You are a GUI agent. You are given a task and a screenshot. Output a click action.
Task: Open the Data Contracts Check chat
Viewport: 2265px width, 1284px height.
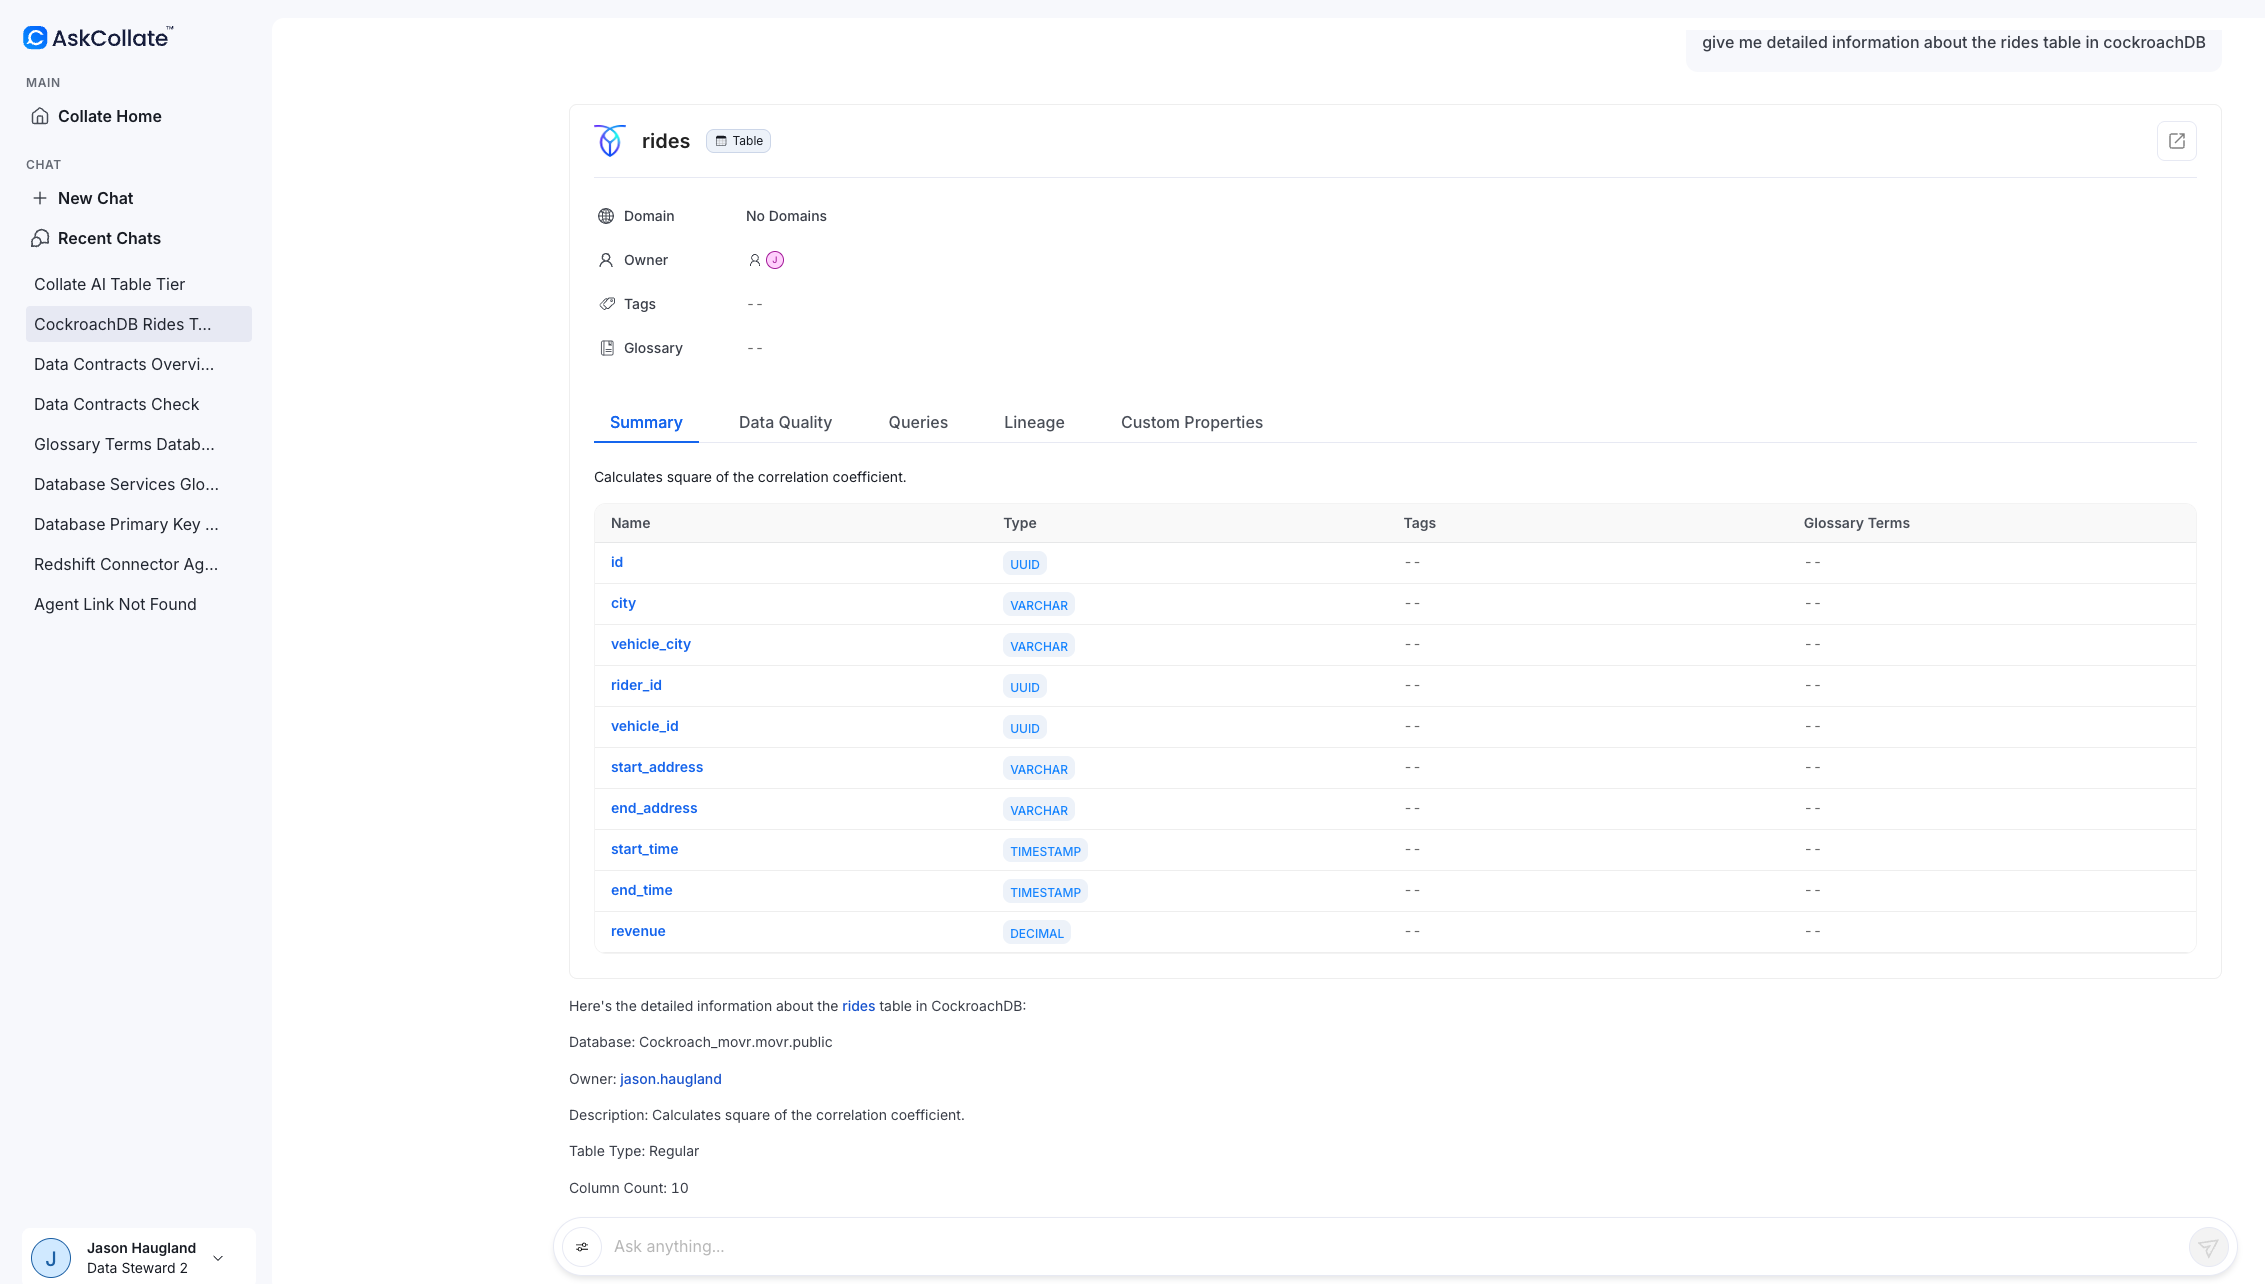coord(139,404)
